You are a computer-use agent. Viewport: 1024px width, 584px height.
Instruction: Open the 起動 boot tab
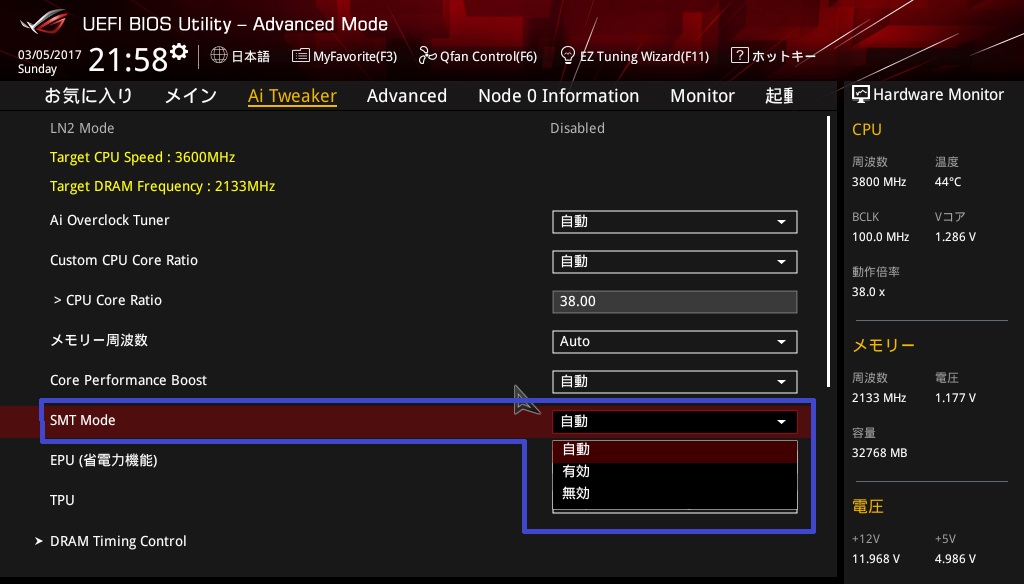pos(779,96)
